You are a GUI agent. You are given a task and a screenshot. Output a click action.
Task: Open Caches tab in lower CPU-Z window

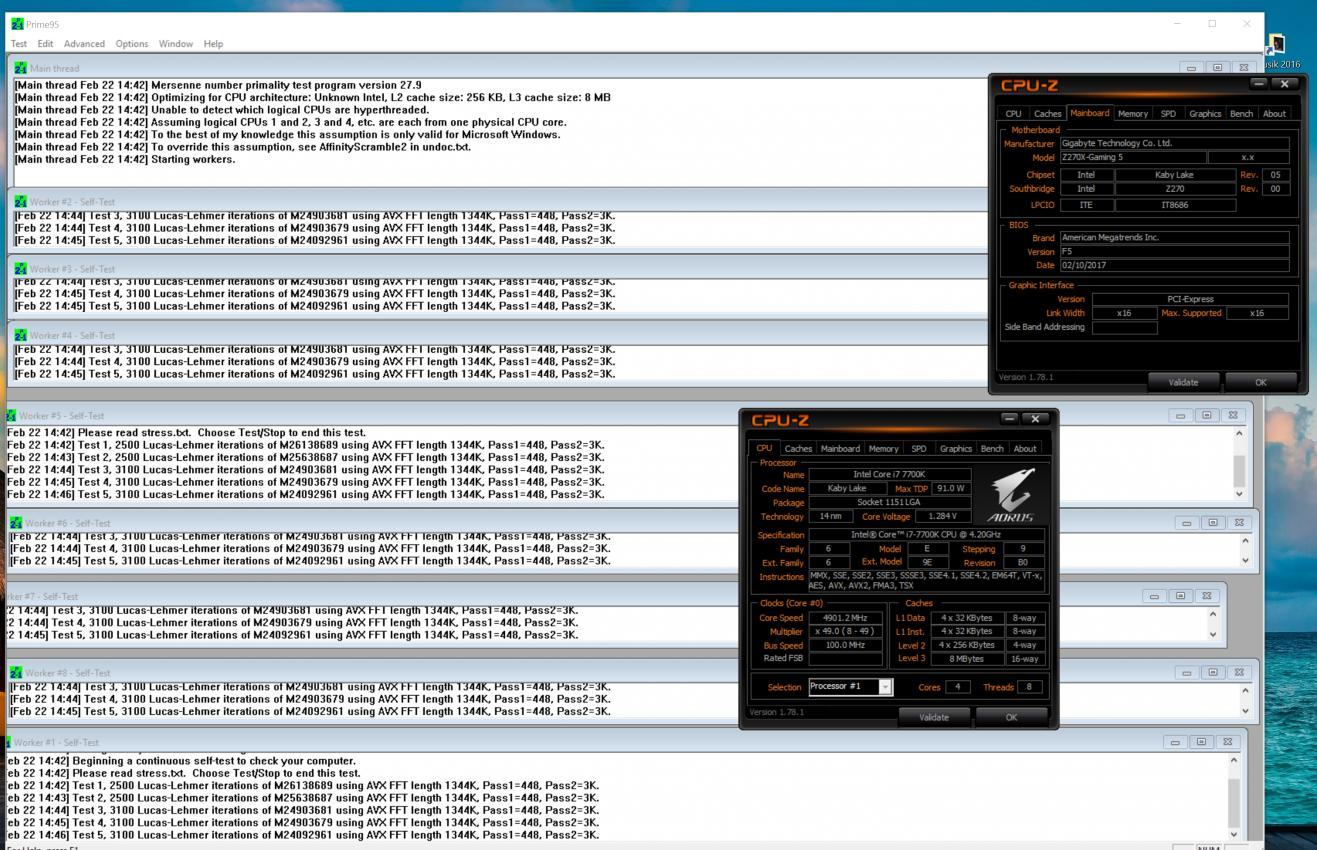coord(798,449)
